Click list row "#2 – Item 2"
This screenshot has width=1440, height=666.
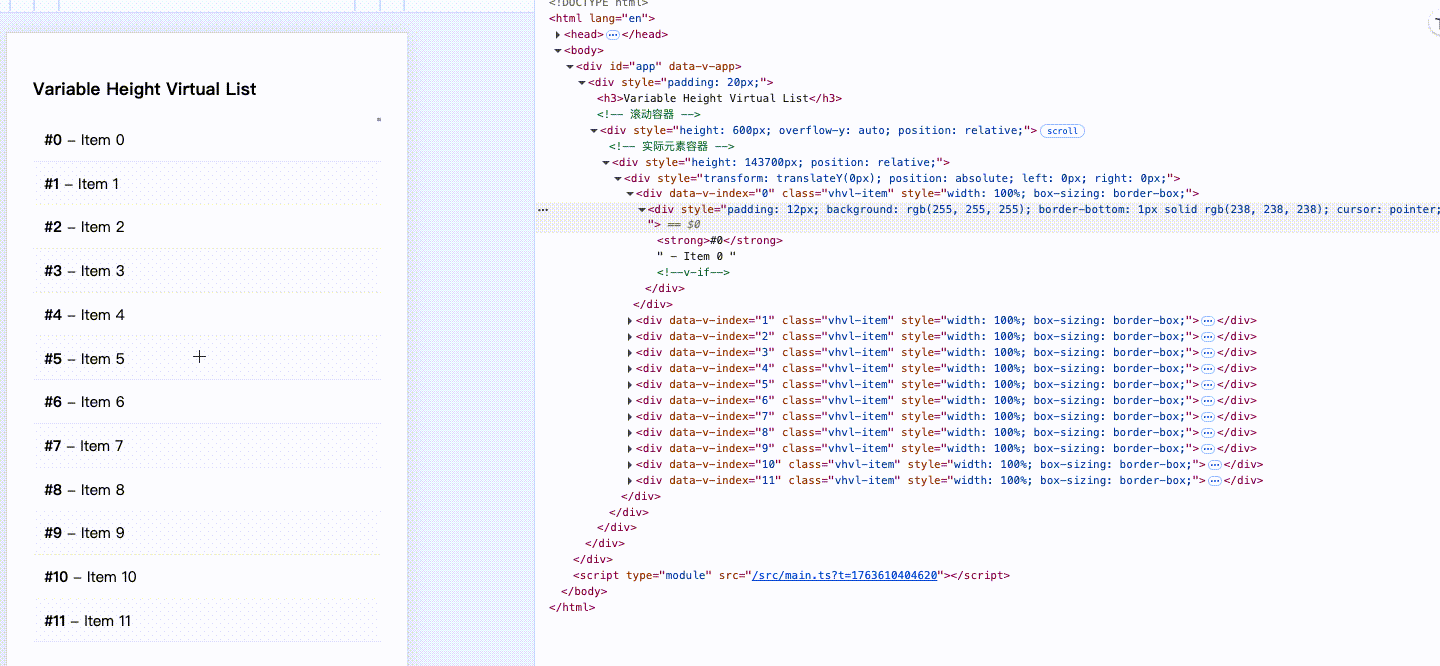[207, 227]
